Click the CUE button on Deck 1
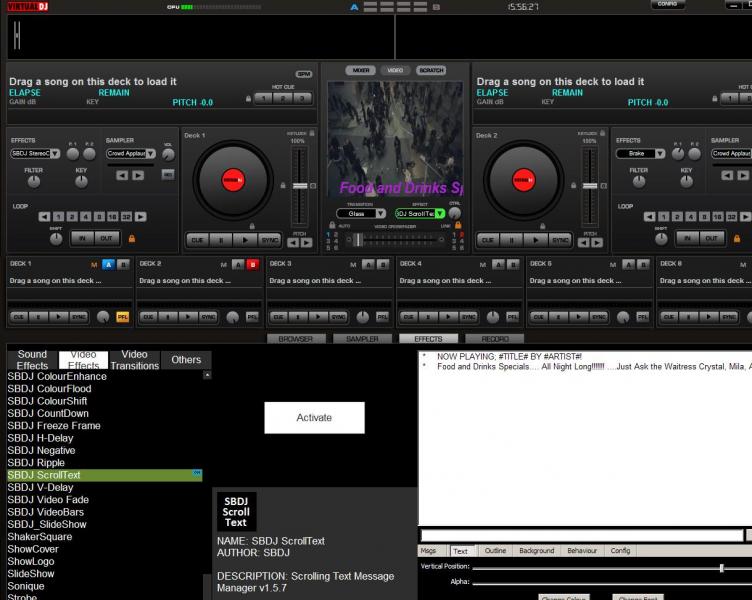Viewport: 752px width, 600px height. coord(196,240)
